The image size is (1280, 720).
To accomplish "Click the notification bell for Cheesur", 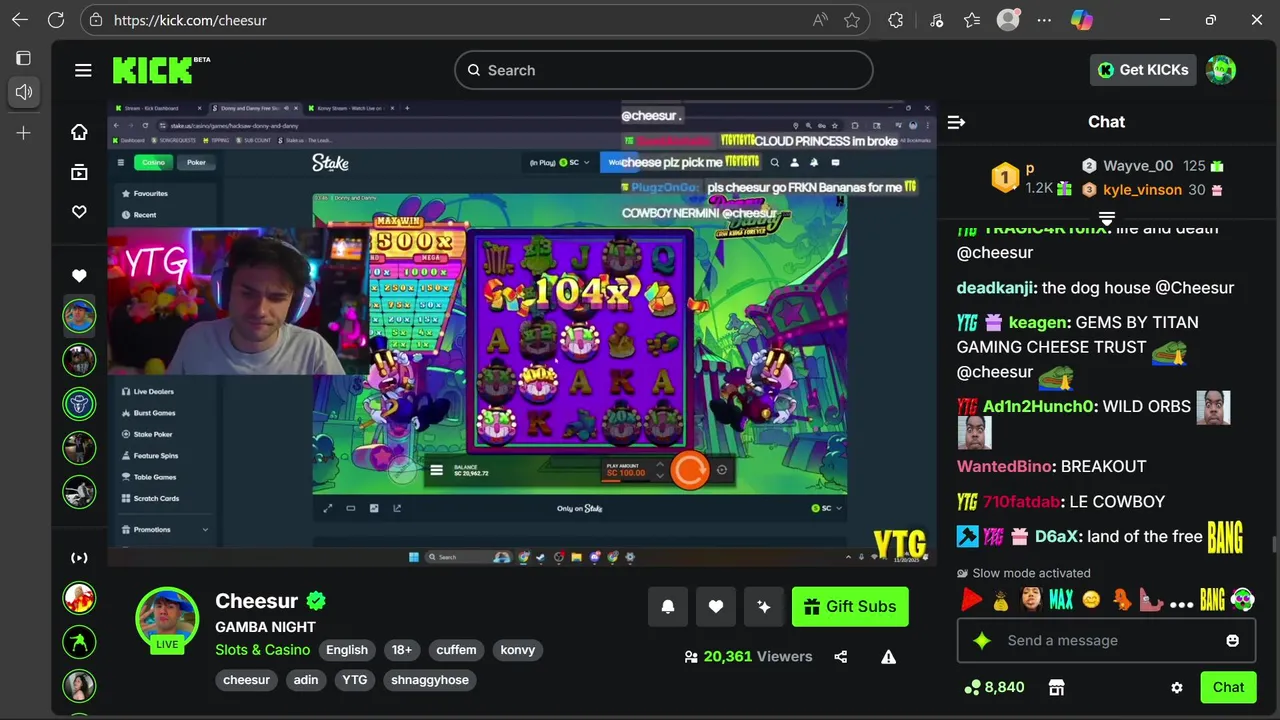I will click(x=668, y=606).
